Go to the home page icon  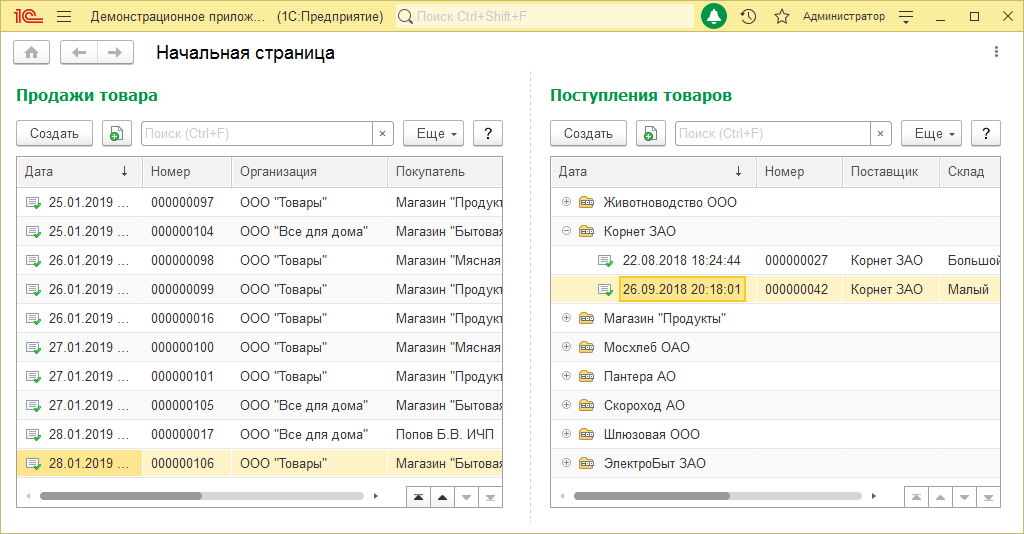pos(31,53)
